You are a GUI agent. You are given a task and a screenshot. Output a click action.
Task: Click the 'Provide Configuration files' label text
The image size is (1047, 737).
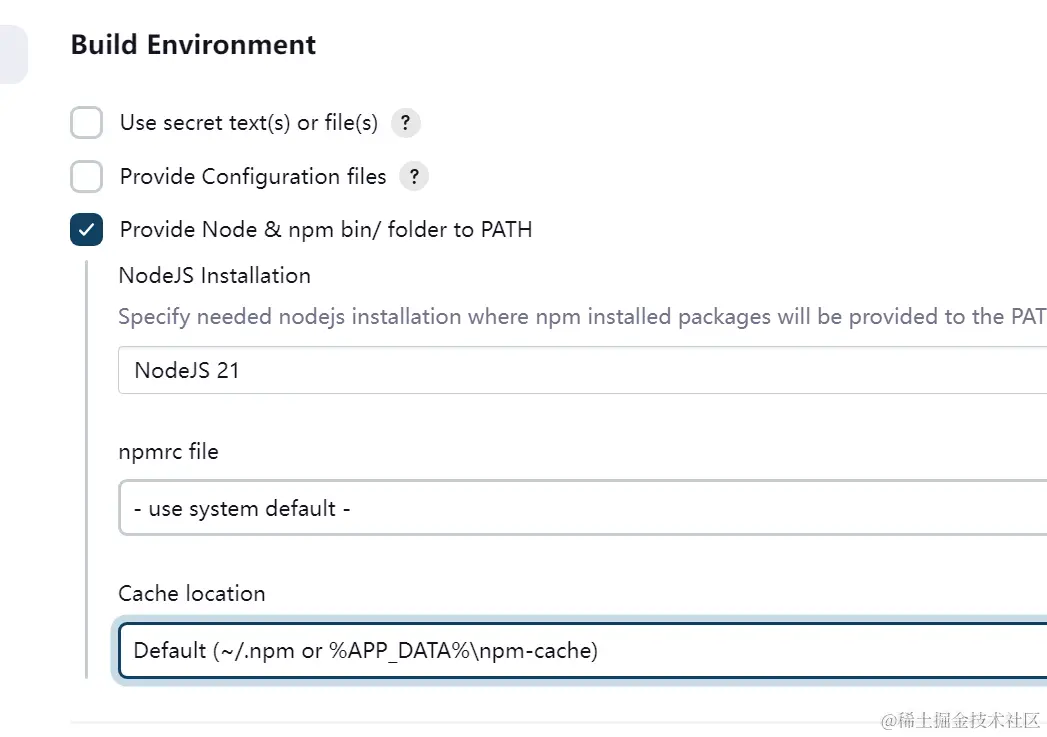[x=253, y=177]
